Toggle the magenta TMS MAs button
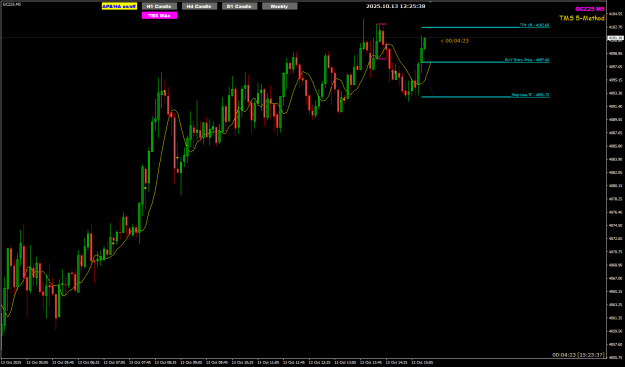Image resolution: width=625 pixels, height=367 pixels. pyautogui.click(x=159, y=16)
